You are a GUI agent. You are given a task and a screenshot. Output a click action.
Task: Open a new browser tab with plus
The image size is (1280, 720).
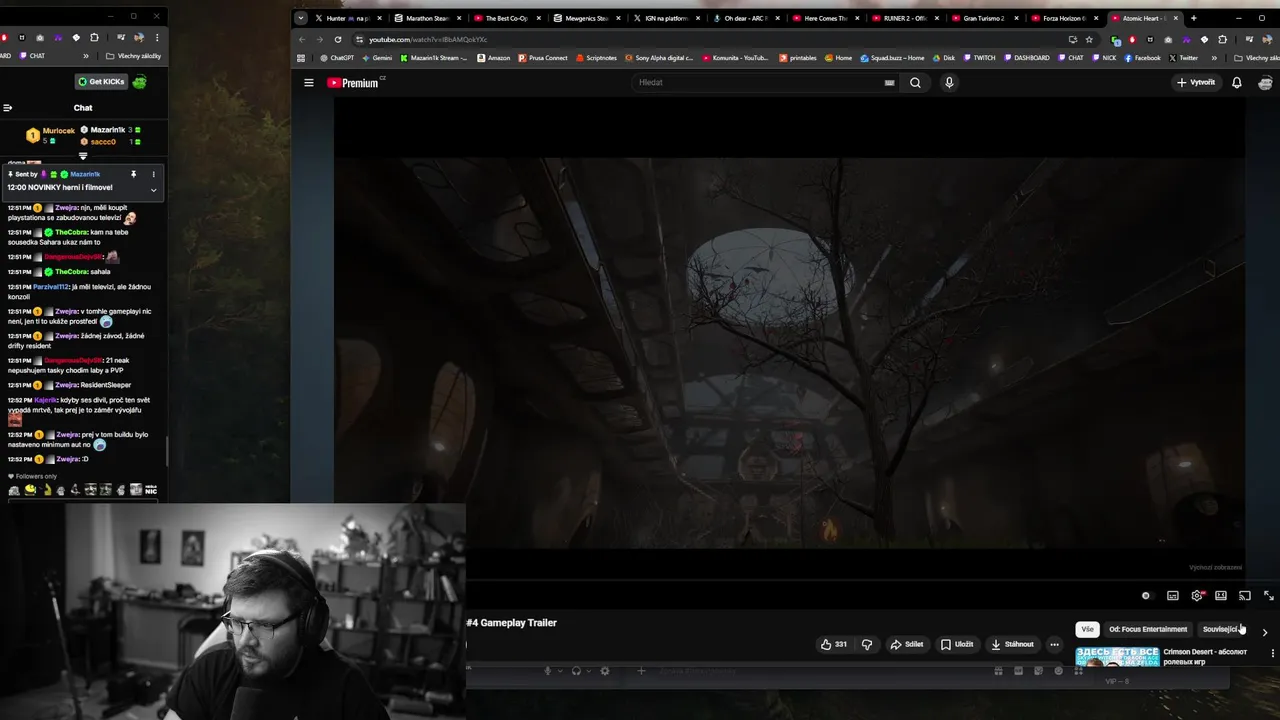(1193, 18)
